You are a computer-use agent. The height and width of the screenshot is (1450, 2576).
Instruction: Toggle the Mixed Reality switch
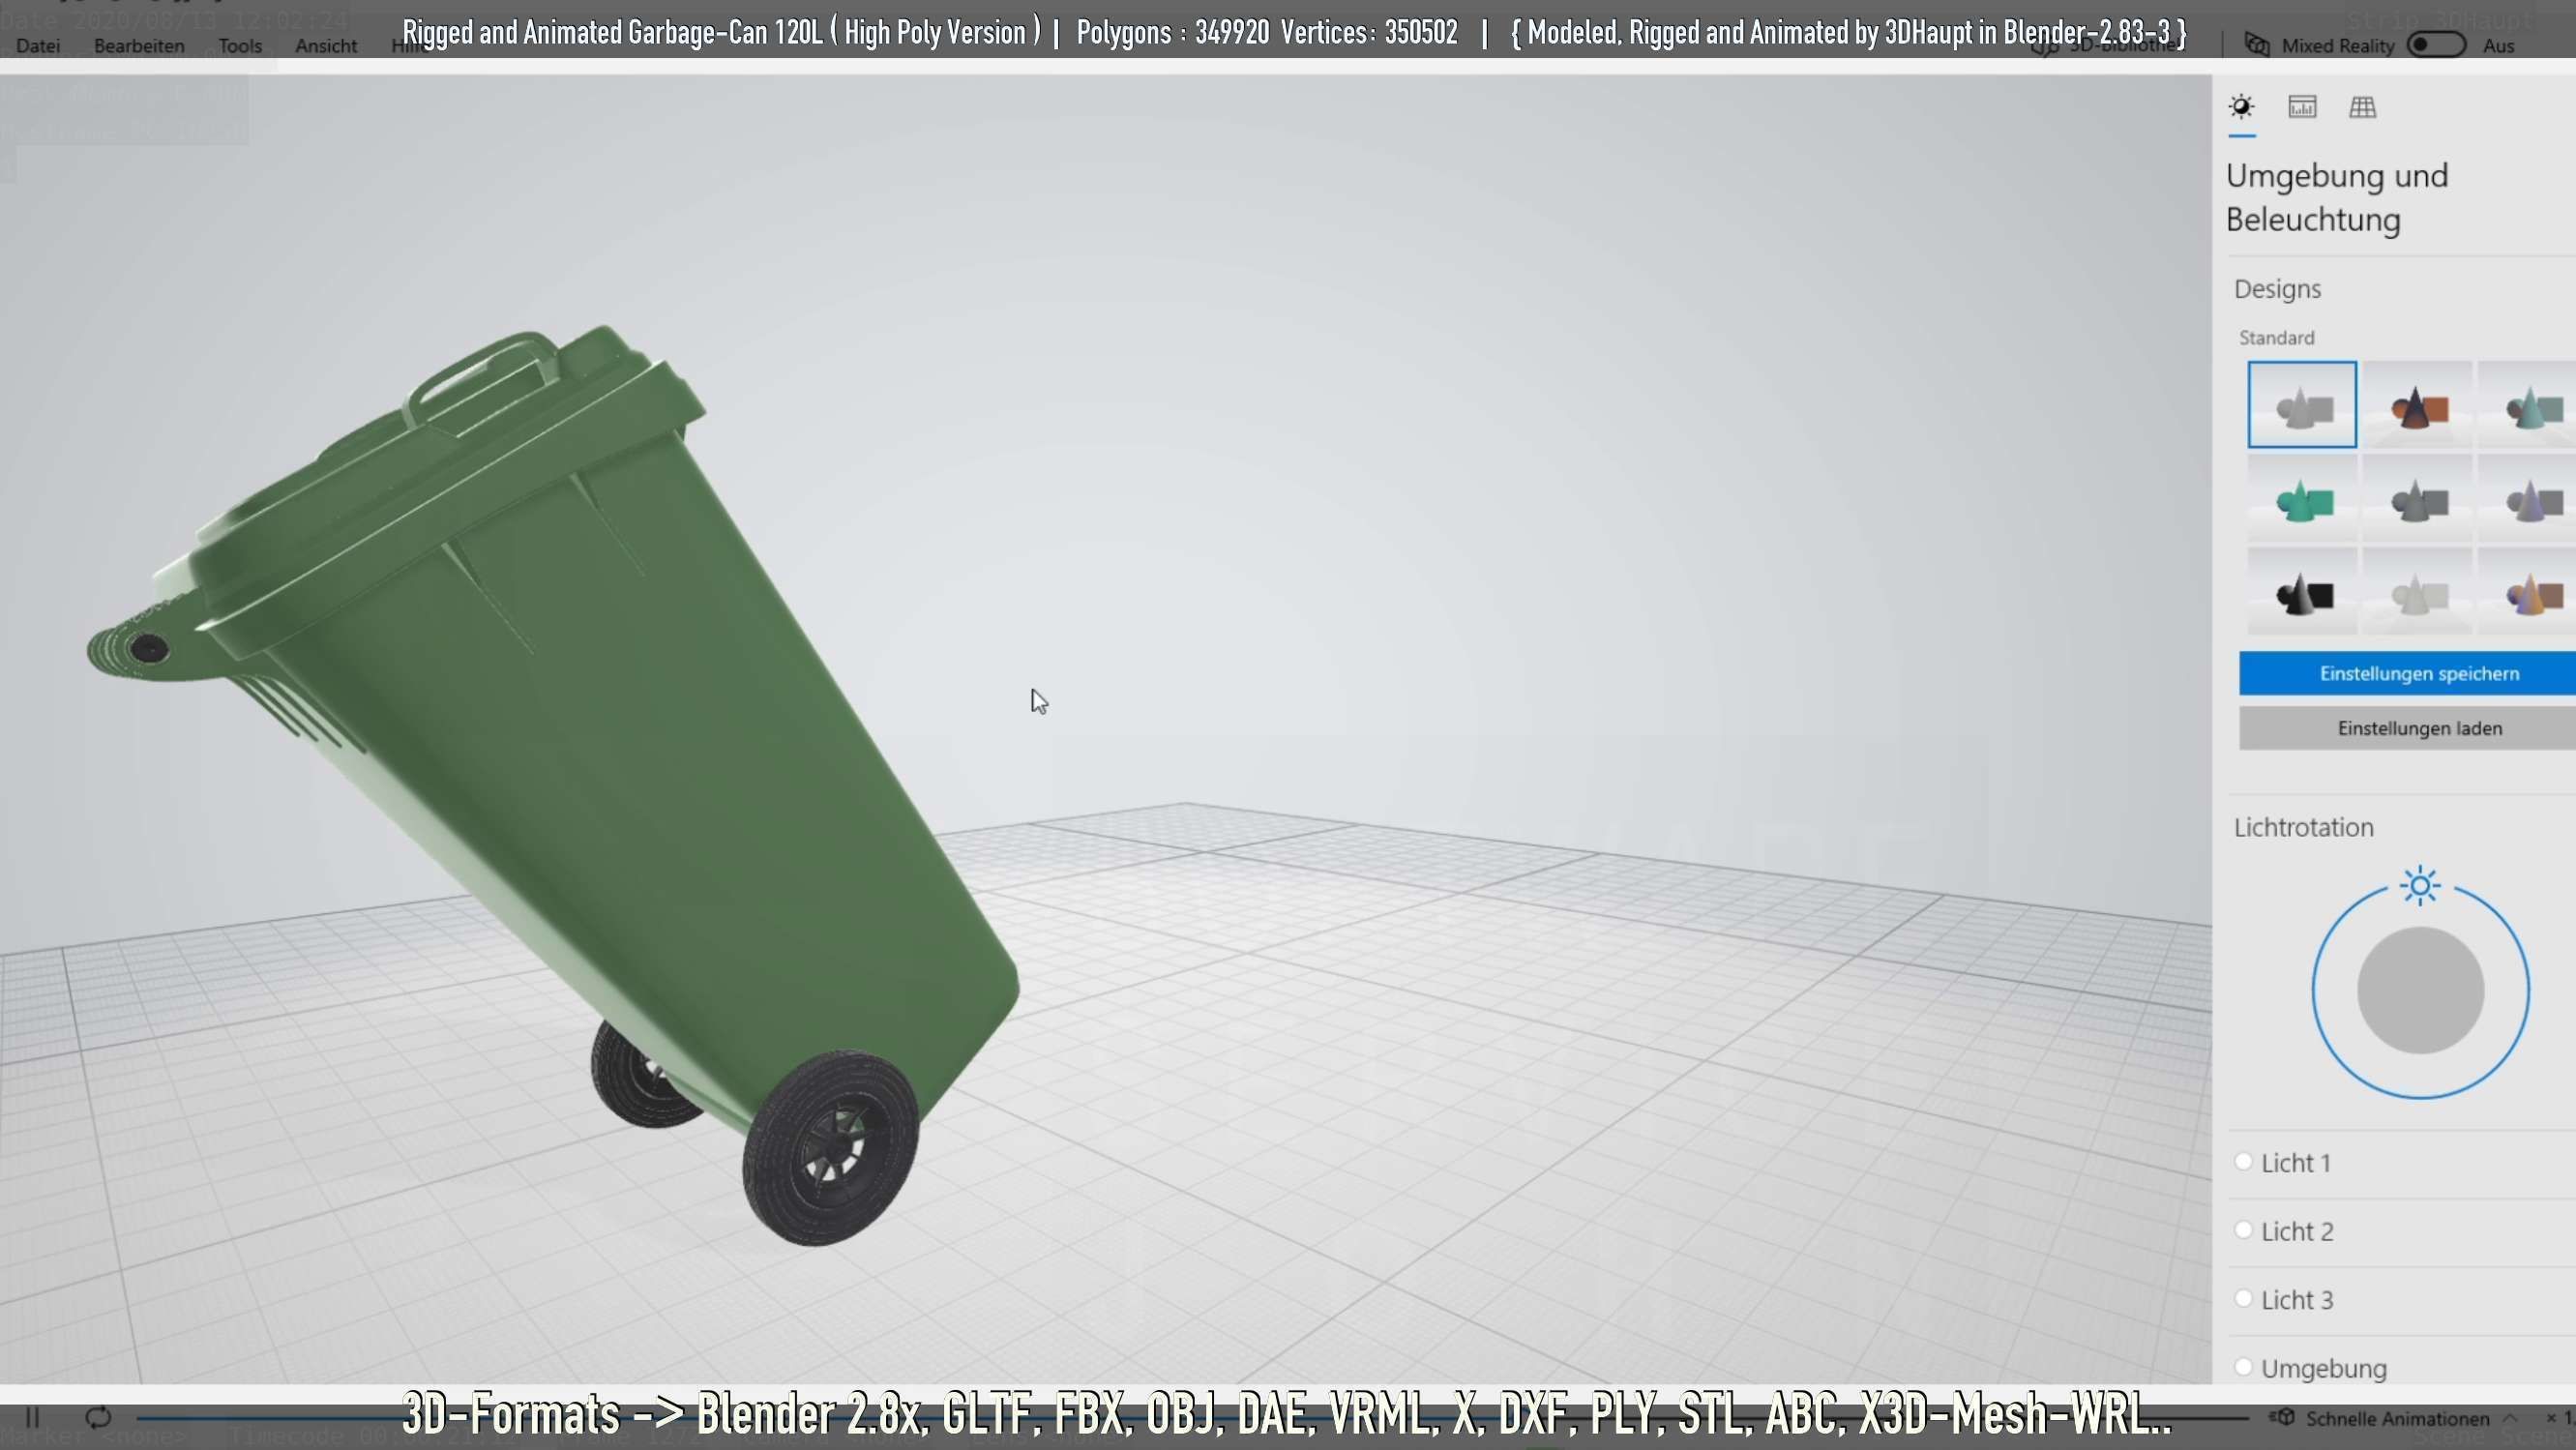pyautogui.click(x=2436, y=45)
